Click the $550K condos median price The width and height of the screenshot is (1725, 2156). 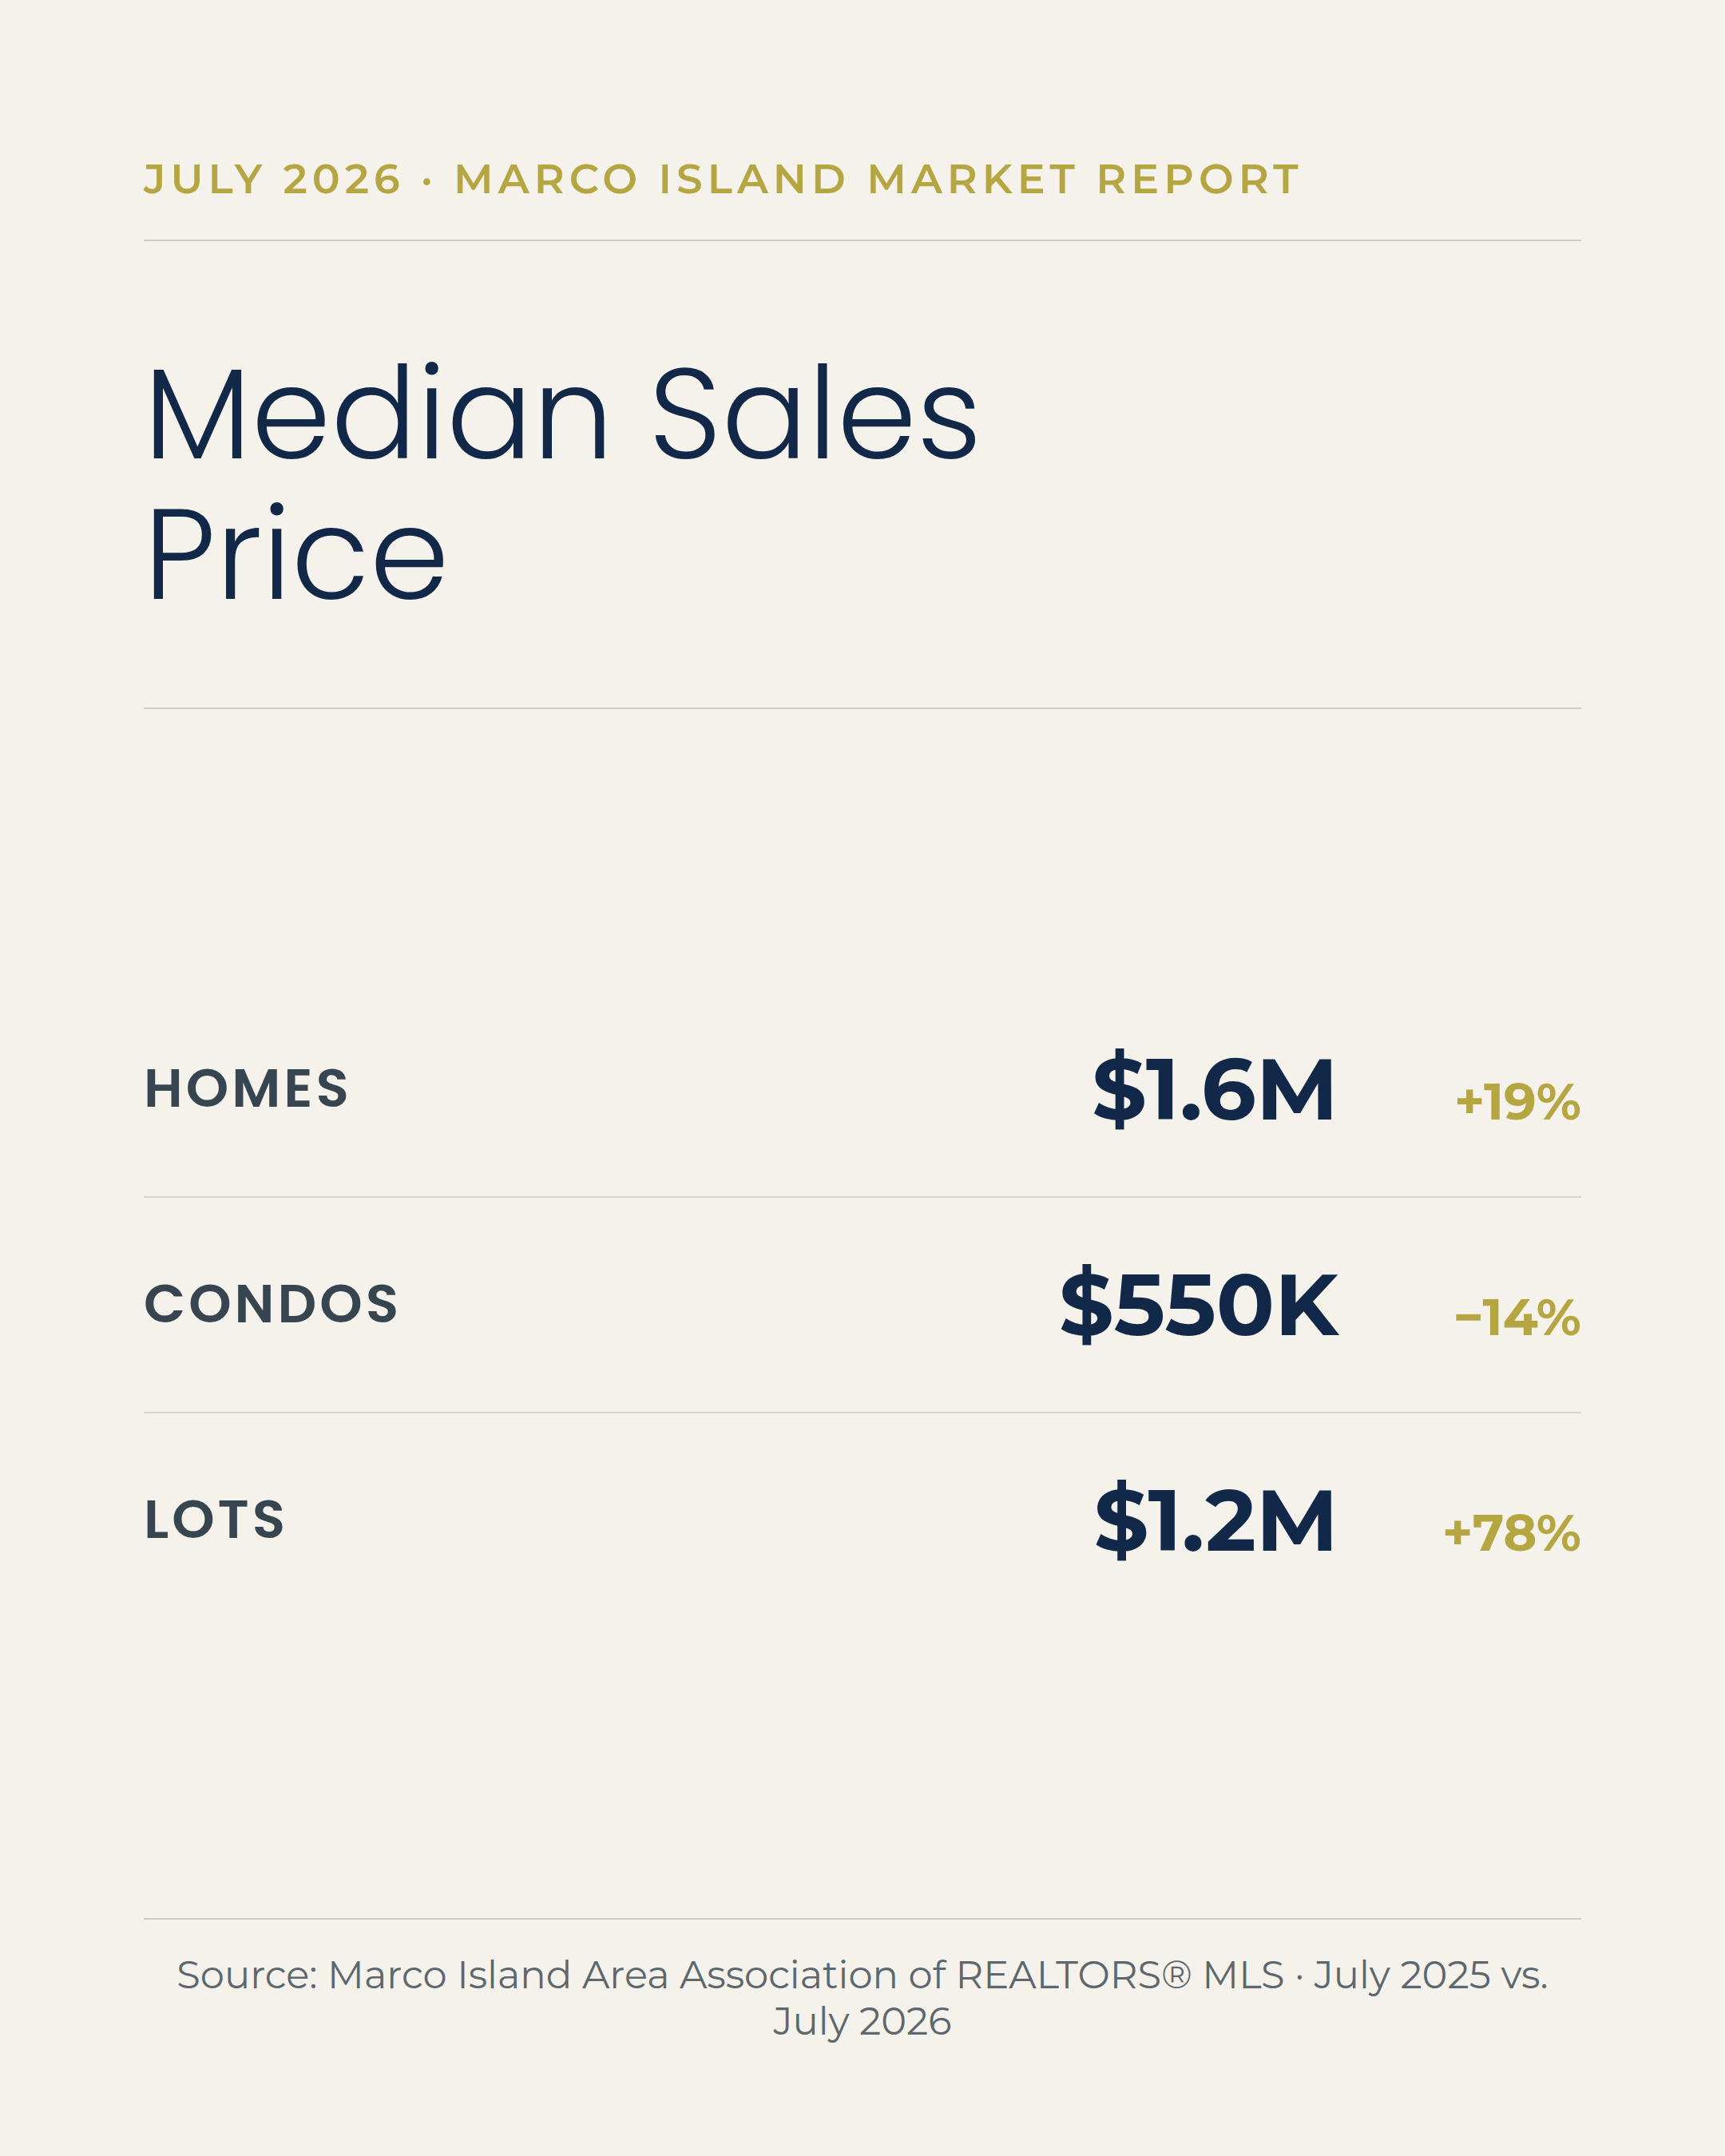pos(1198,1305)
